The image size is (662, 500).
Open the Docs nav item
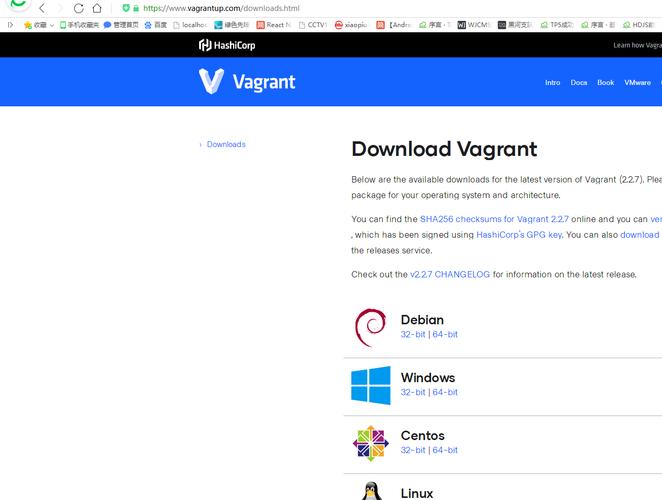(579, 83)
